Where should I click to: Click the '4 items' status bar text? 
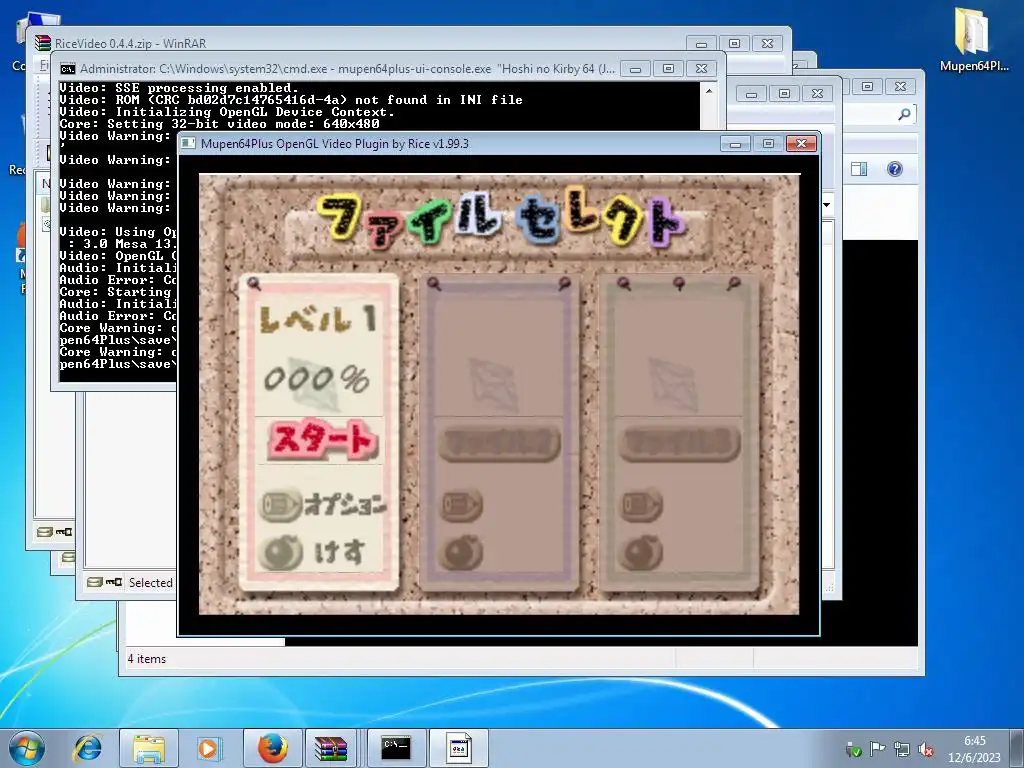pyautogui.click(x=147, y=659)
